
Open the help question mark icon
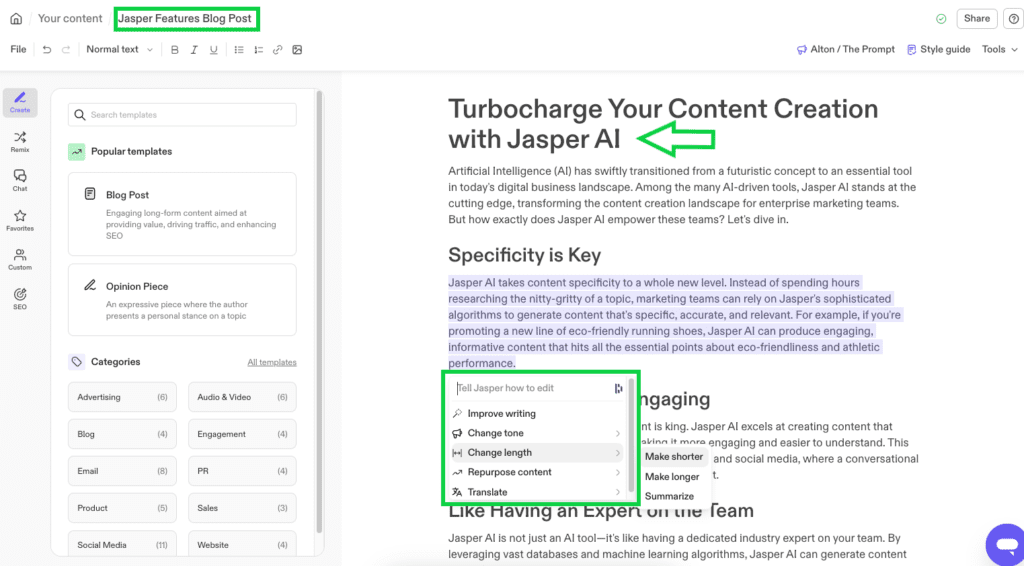[x=1012, y=19]
